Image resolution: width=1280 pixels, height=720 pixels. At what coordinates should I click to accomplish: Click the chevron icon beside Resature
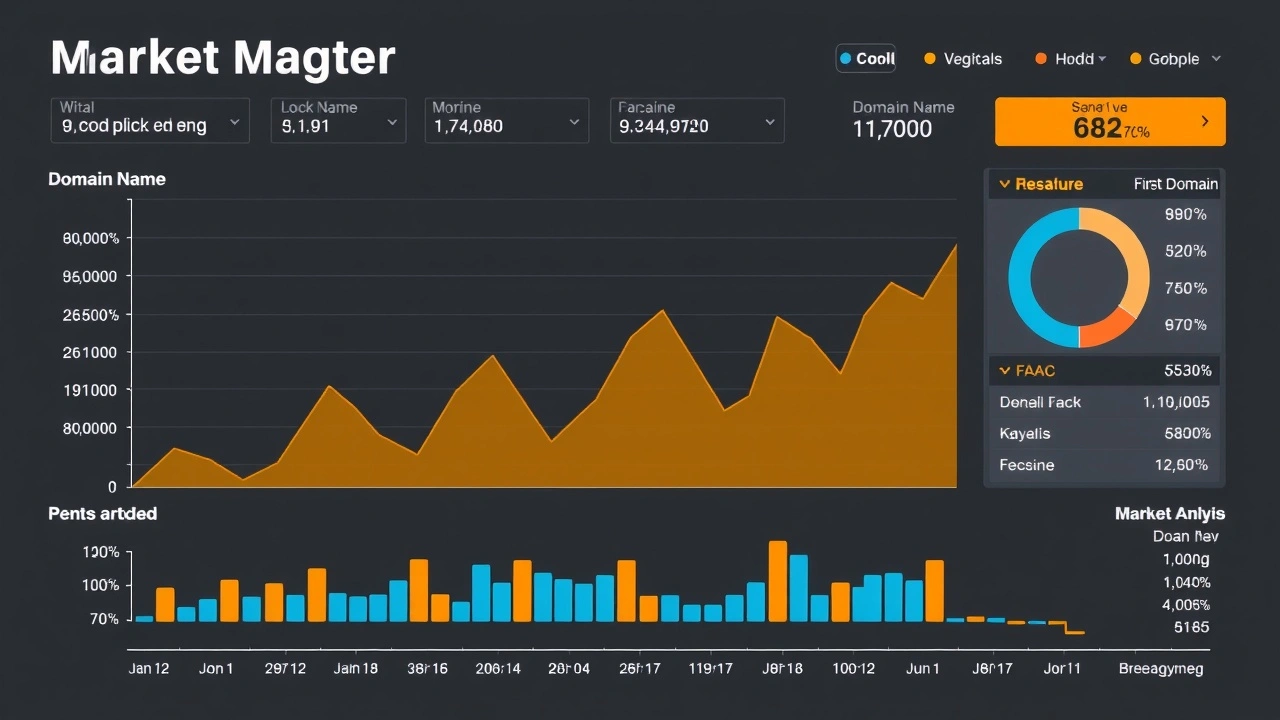[1004, 184]
